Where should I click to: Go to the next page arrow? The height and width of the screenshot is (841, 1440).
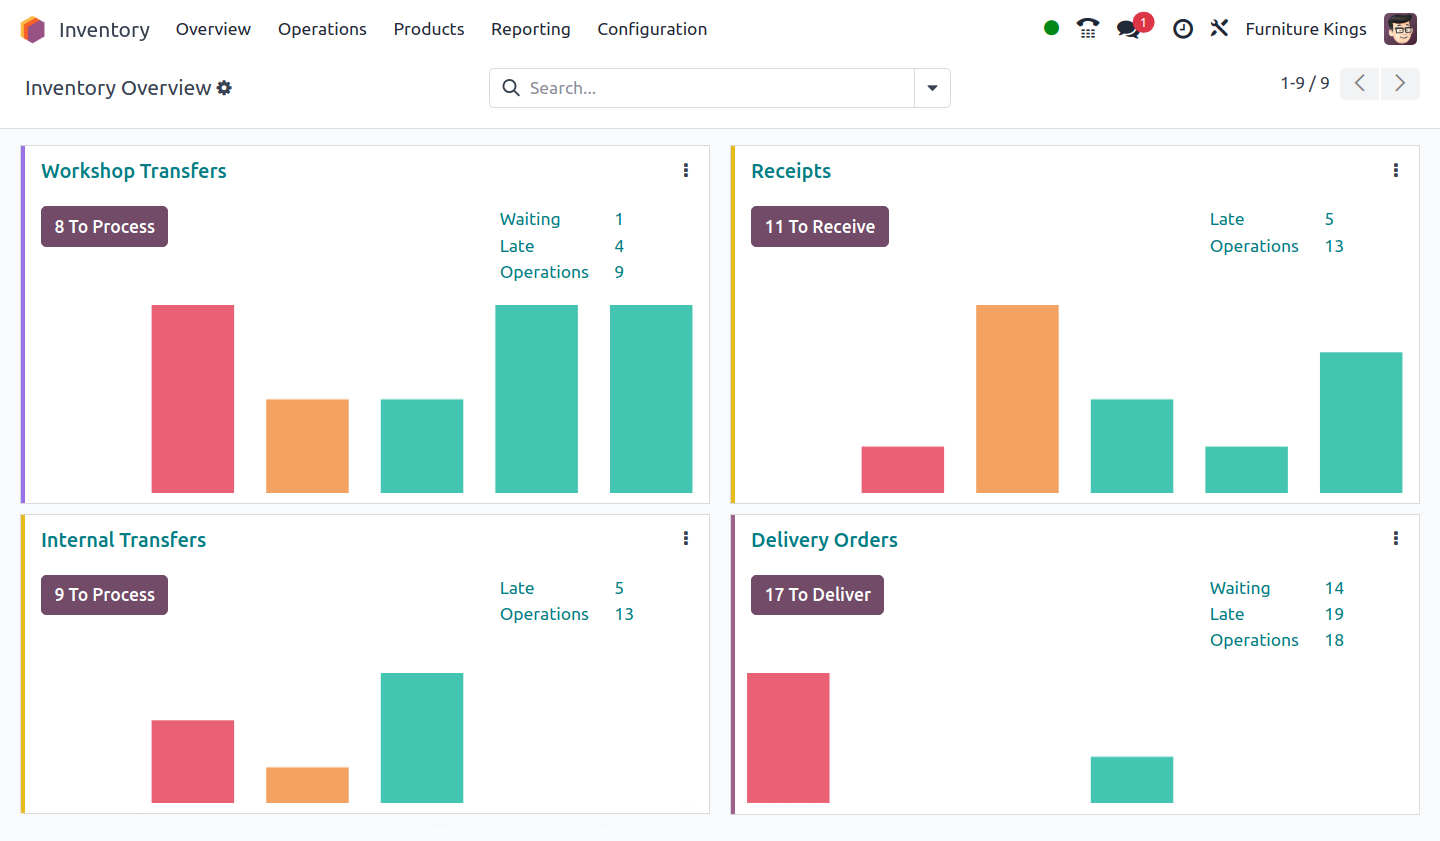(1400, 83)
